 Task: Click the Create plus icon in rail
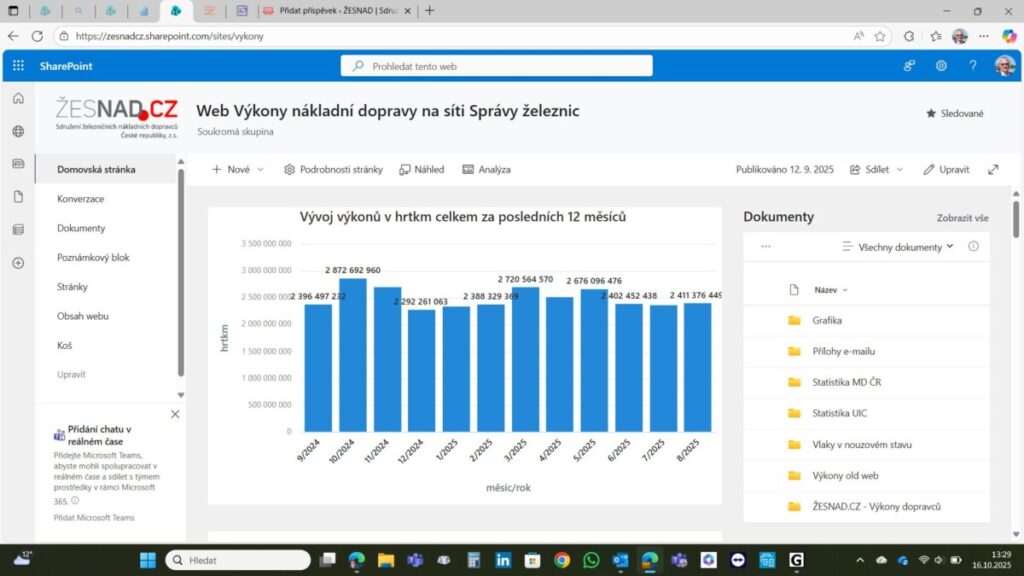pyautogui.click(x=18, y=263)
